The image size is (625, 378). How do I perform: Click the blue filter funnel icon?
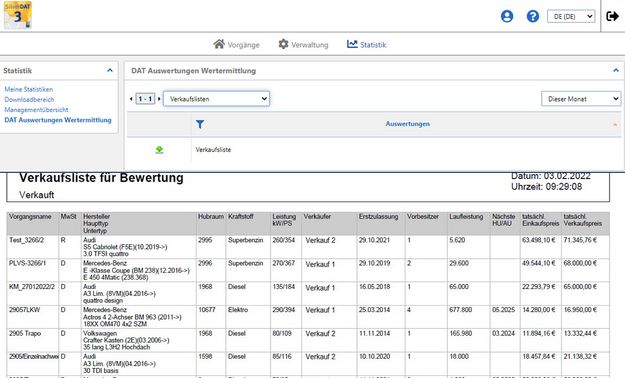click(x=200, y=124)
